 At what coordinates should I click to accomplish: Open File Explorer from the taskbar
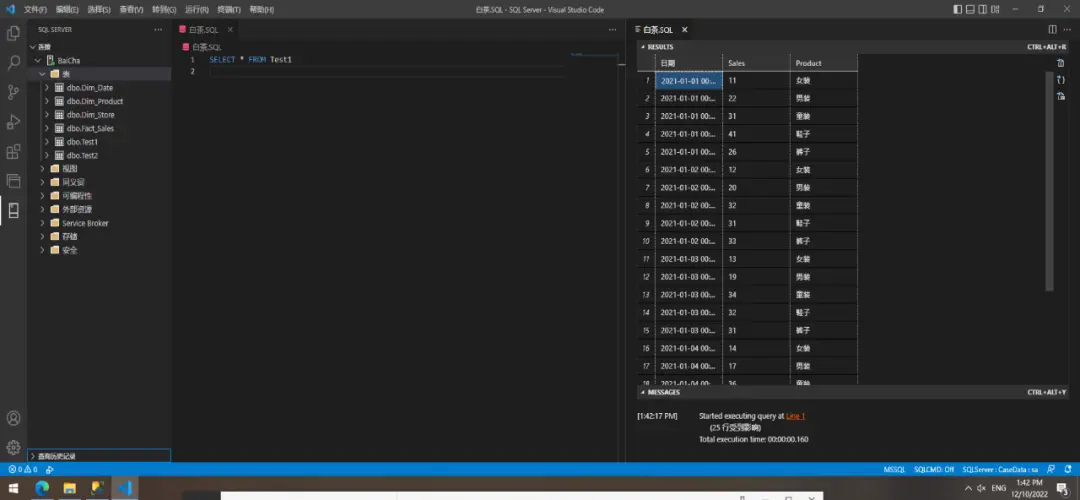pos(70,488)
